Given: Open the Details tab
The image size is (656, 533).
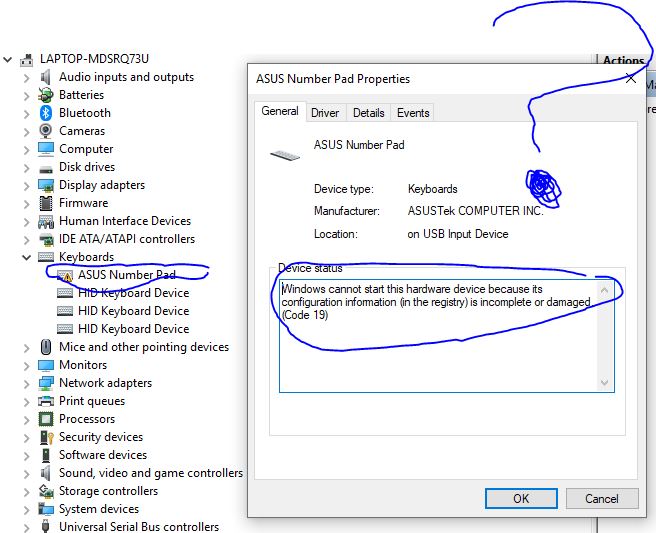Looking at the screenshot, I should (368, 113).
